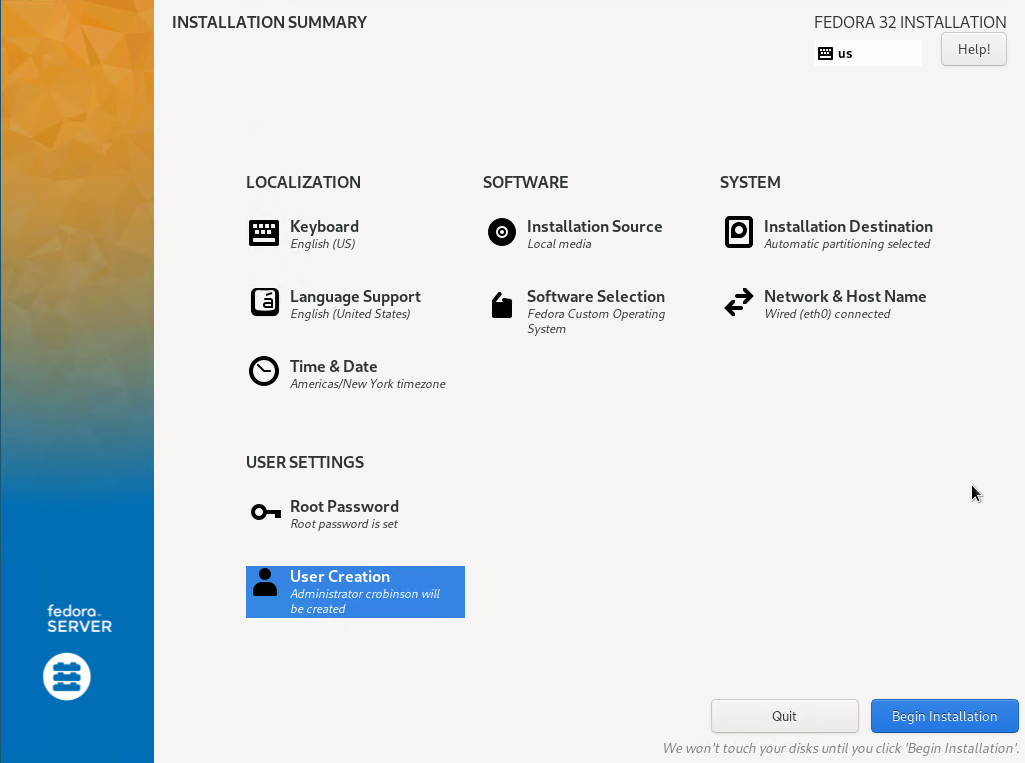Open the Keyboard settings title
Image resolution: width=1025 pixels, height=763 pixels.
(x=324, y=226)
